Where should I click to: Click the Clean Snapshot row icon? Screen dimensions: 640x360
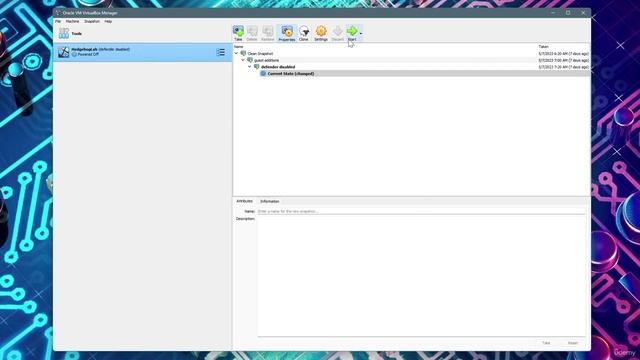pos(243,53)
